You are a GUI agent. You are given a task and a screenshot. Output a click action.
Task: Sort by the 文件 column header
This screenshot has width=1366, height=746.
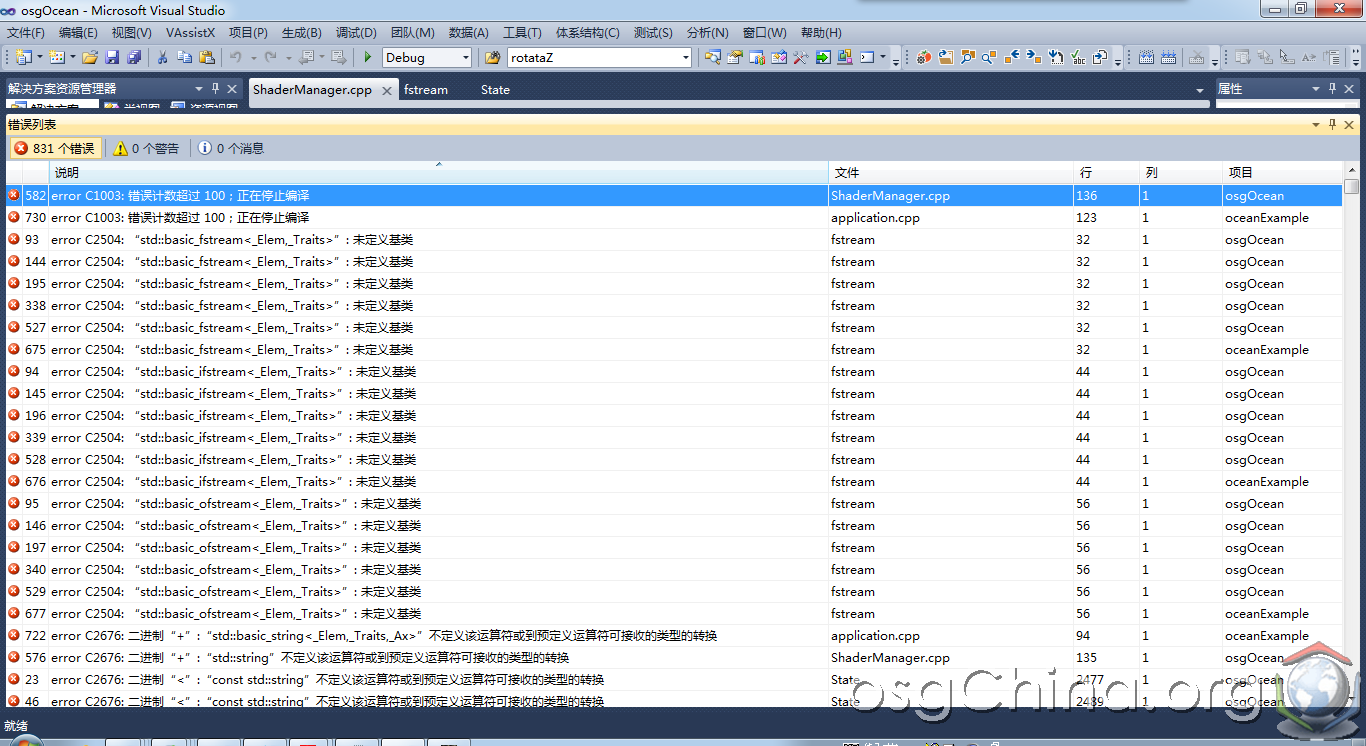[x=951, y=173]
